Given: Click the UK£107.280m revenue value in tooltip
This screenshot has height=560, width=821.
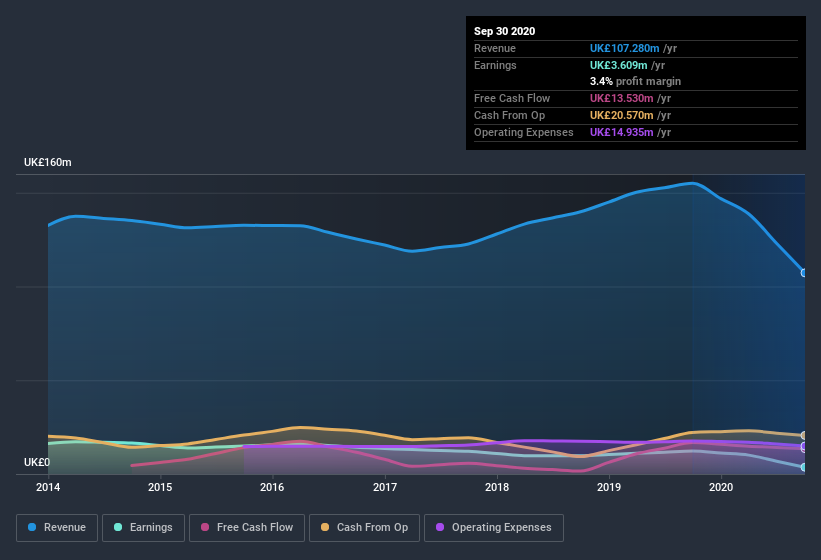Looking at the screenshot, I should (625, 48).
